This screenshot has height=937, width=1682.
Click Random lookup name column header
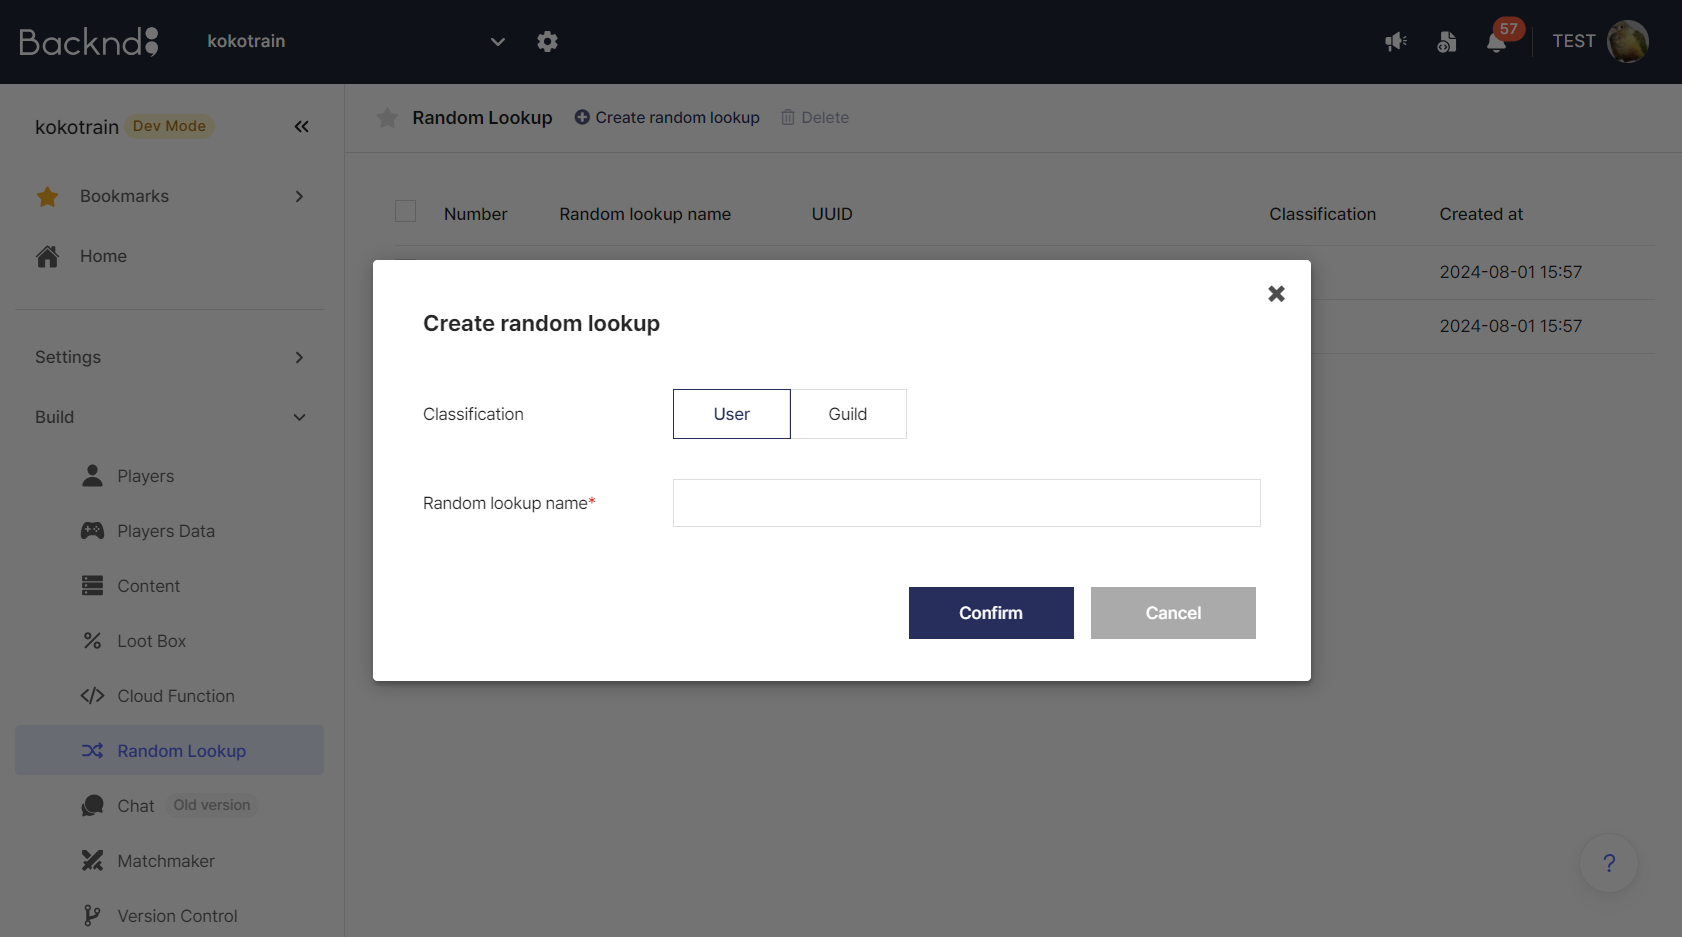tap(645, 214)
